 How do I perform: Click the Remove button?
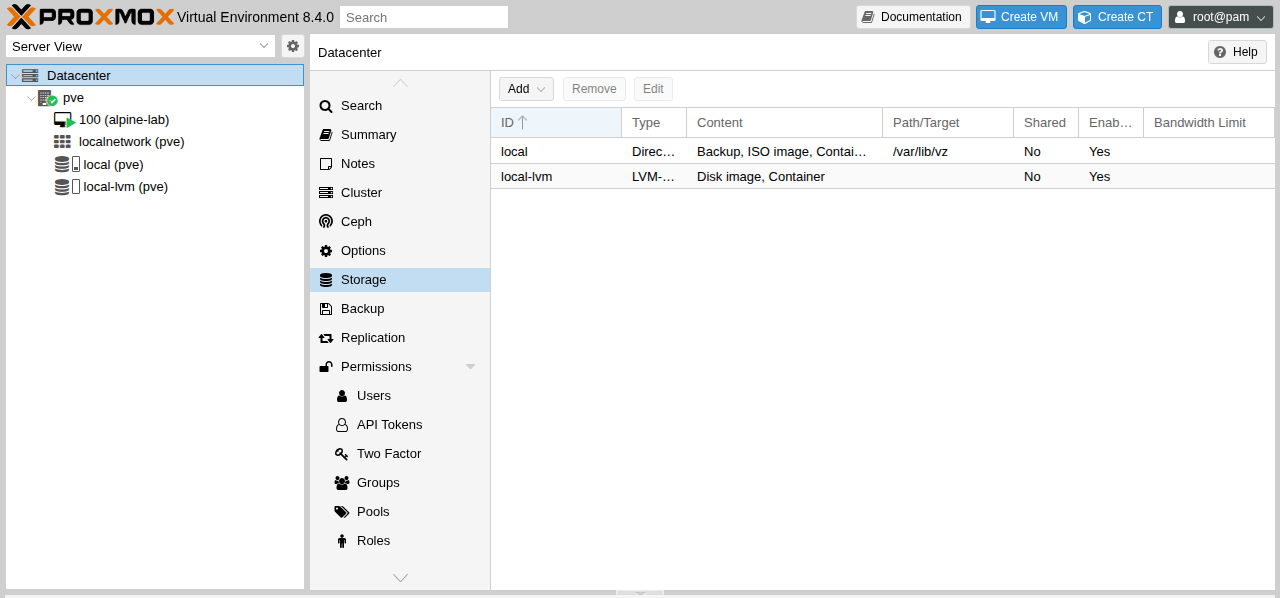point(594,89)
